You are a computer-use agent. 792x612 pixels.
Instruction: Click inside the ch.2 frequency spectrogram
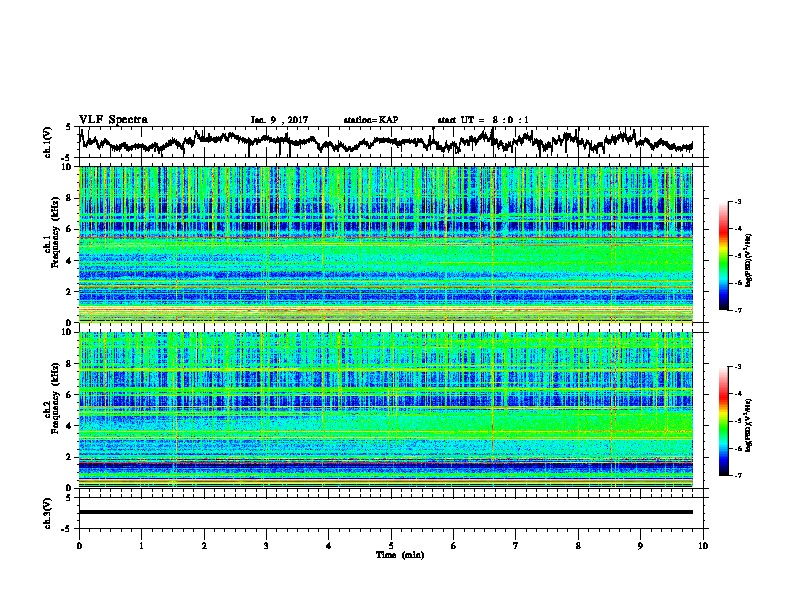[x=386, y=410]
